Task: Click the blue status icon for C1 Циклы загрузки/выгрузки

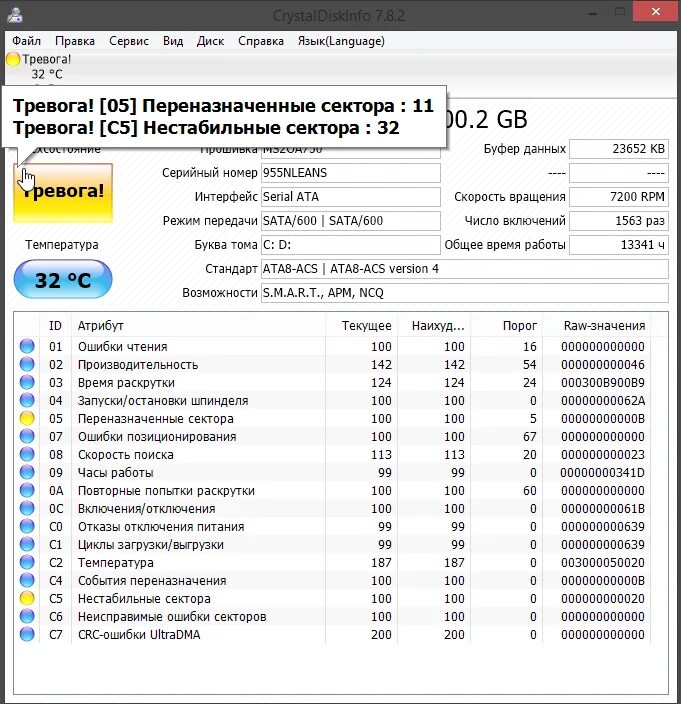Action: pos(27,544)
